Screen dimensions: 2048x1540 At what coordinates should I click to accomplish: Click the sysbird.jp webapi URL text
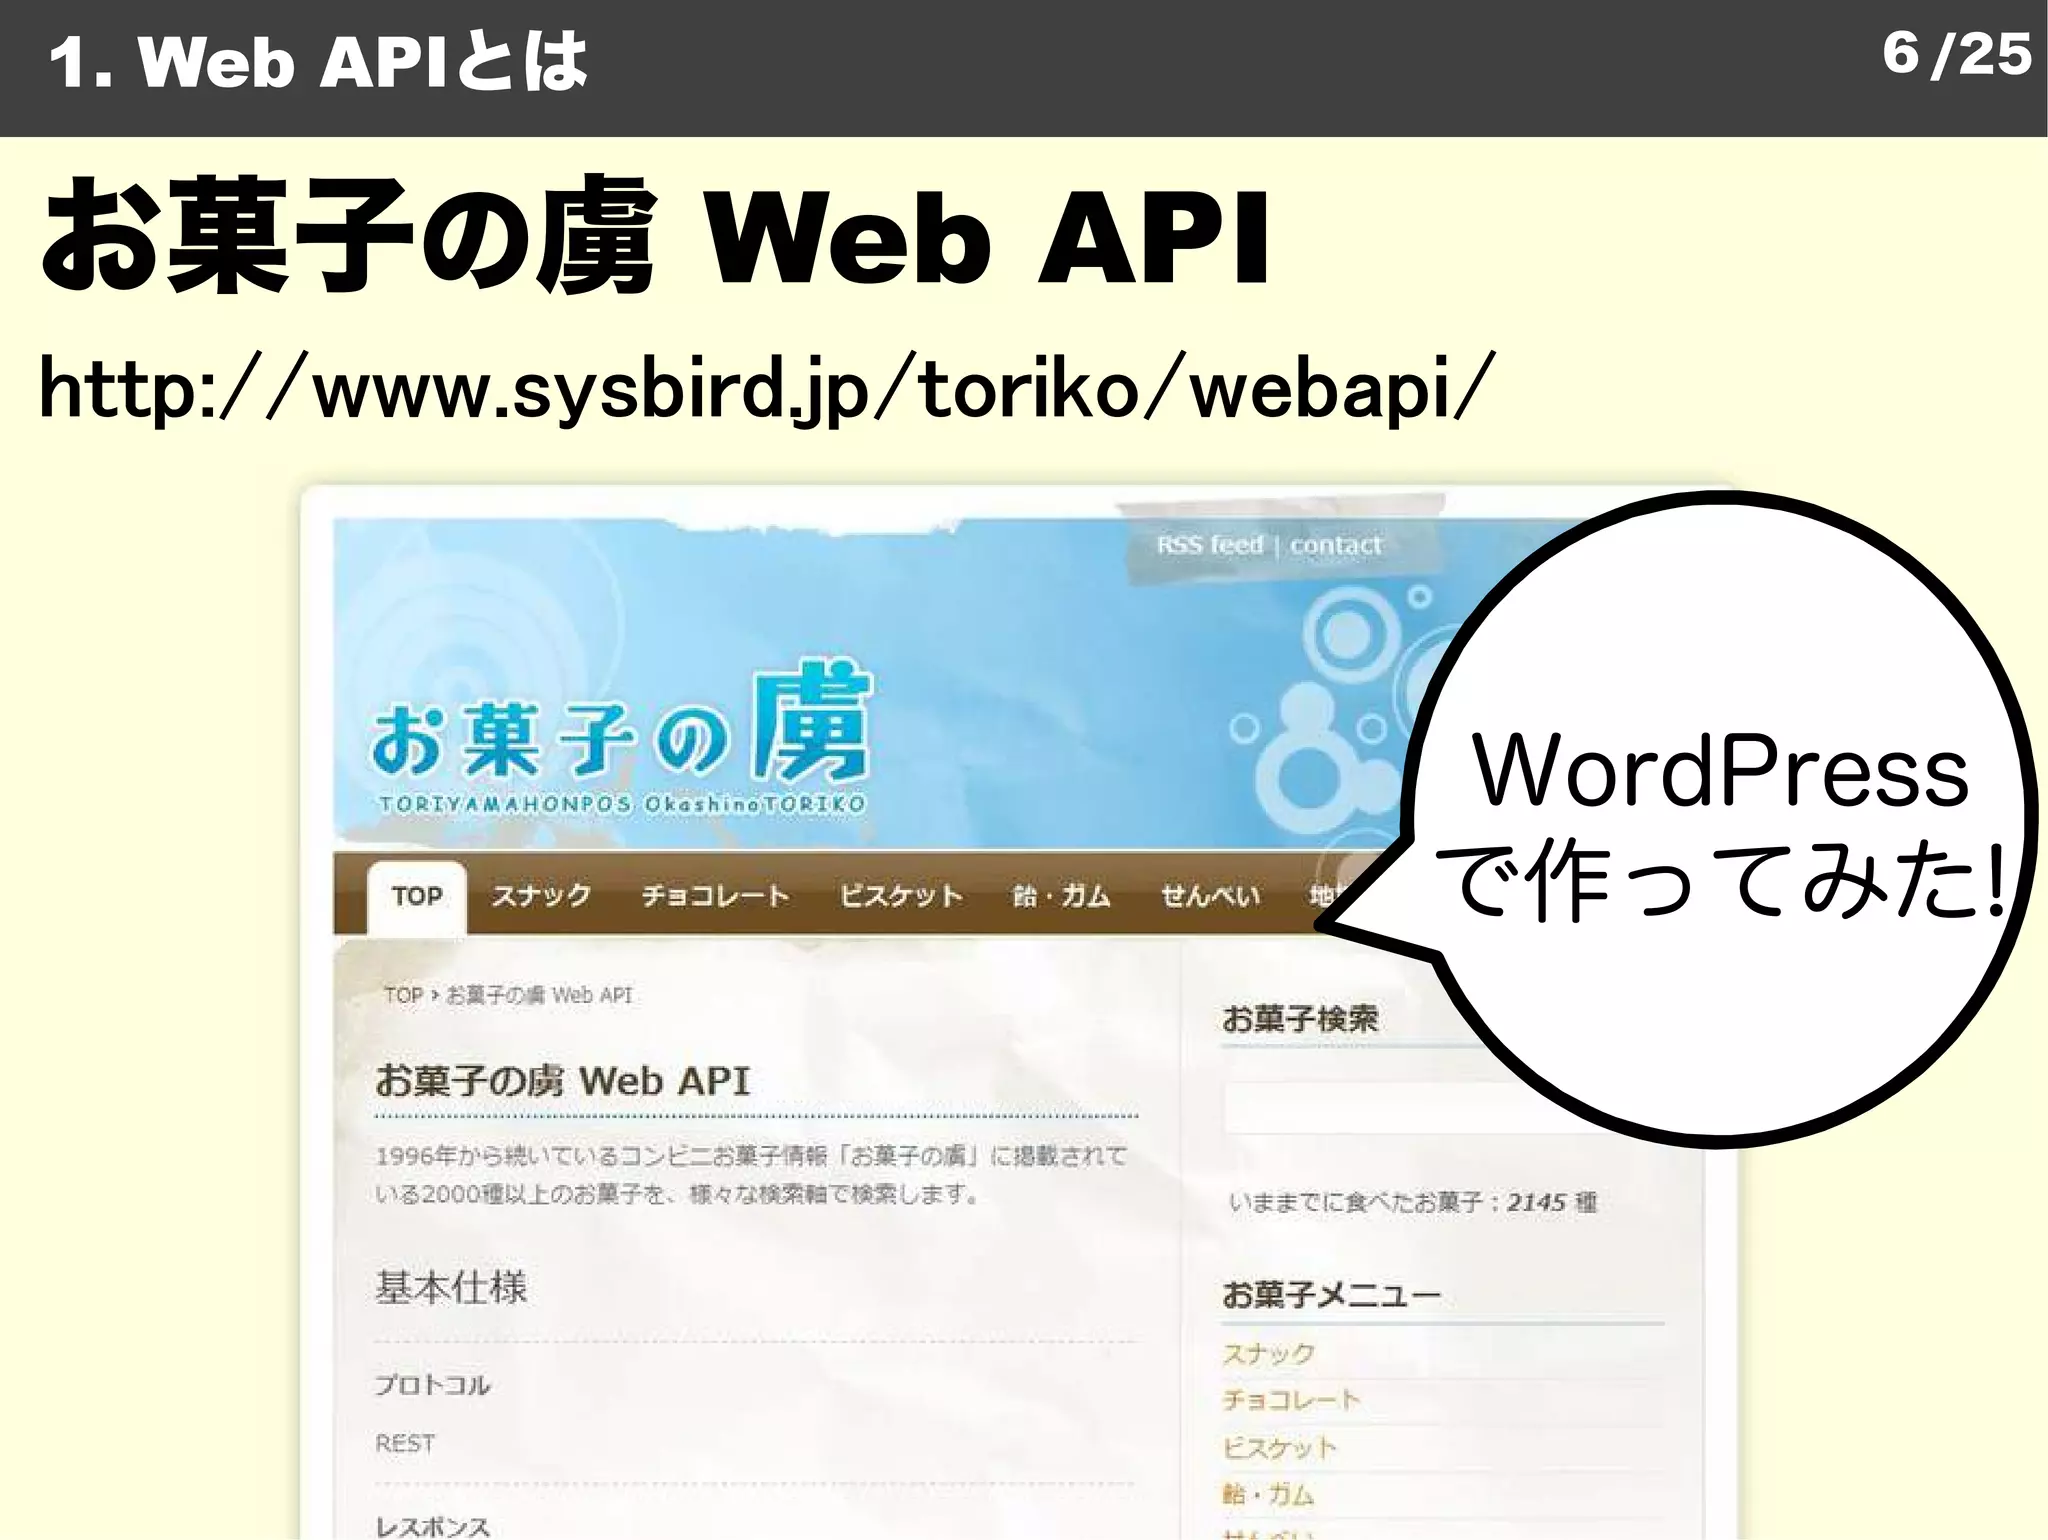pos(767,389)
